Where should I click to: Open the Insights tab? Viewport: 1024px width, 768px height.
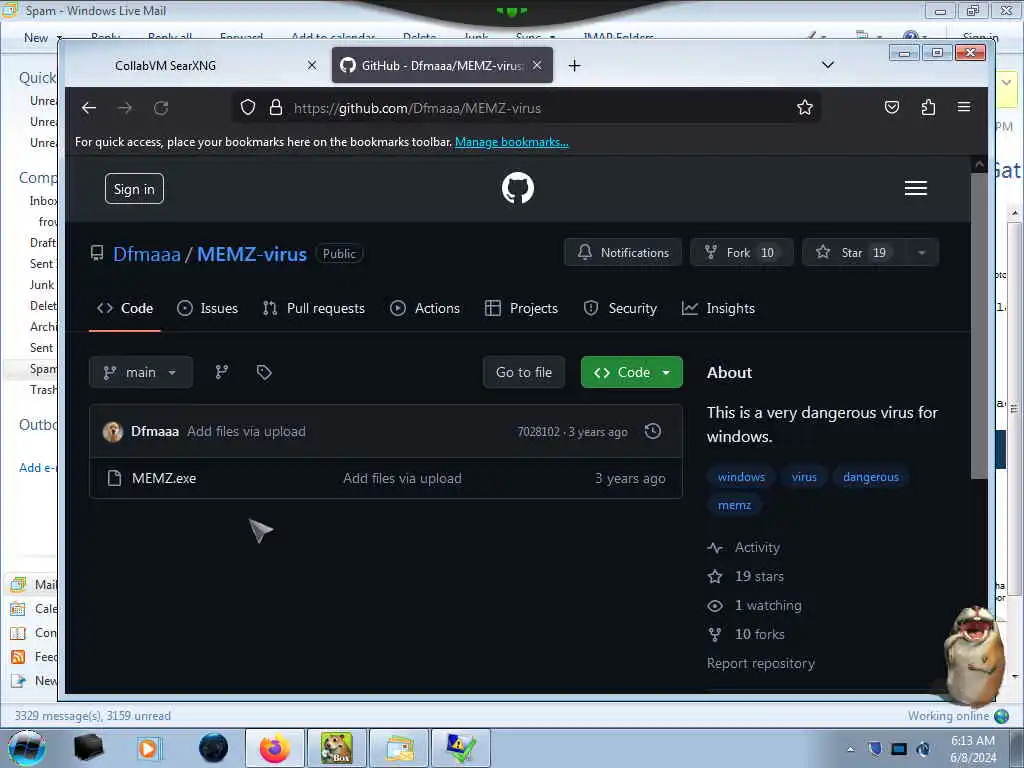point(718,308)
